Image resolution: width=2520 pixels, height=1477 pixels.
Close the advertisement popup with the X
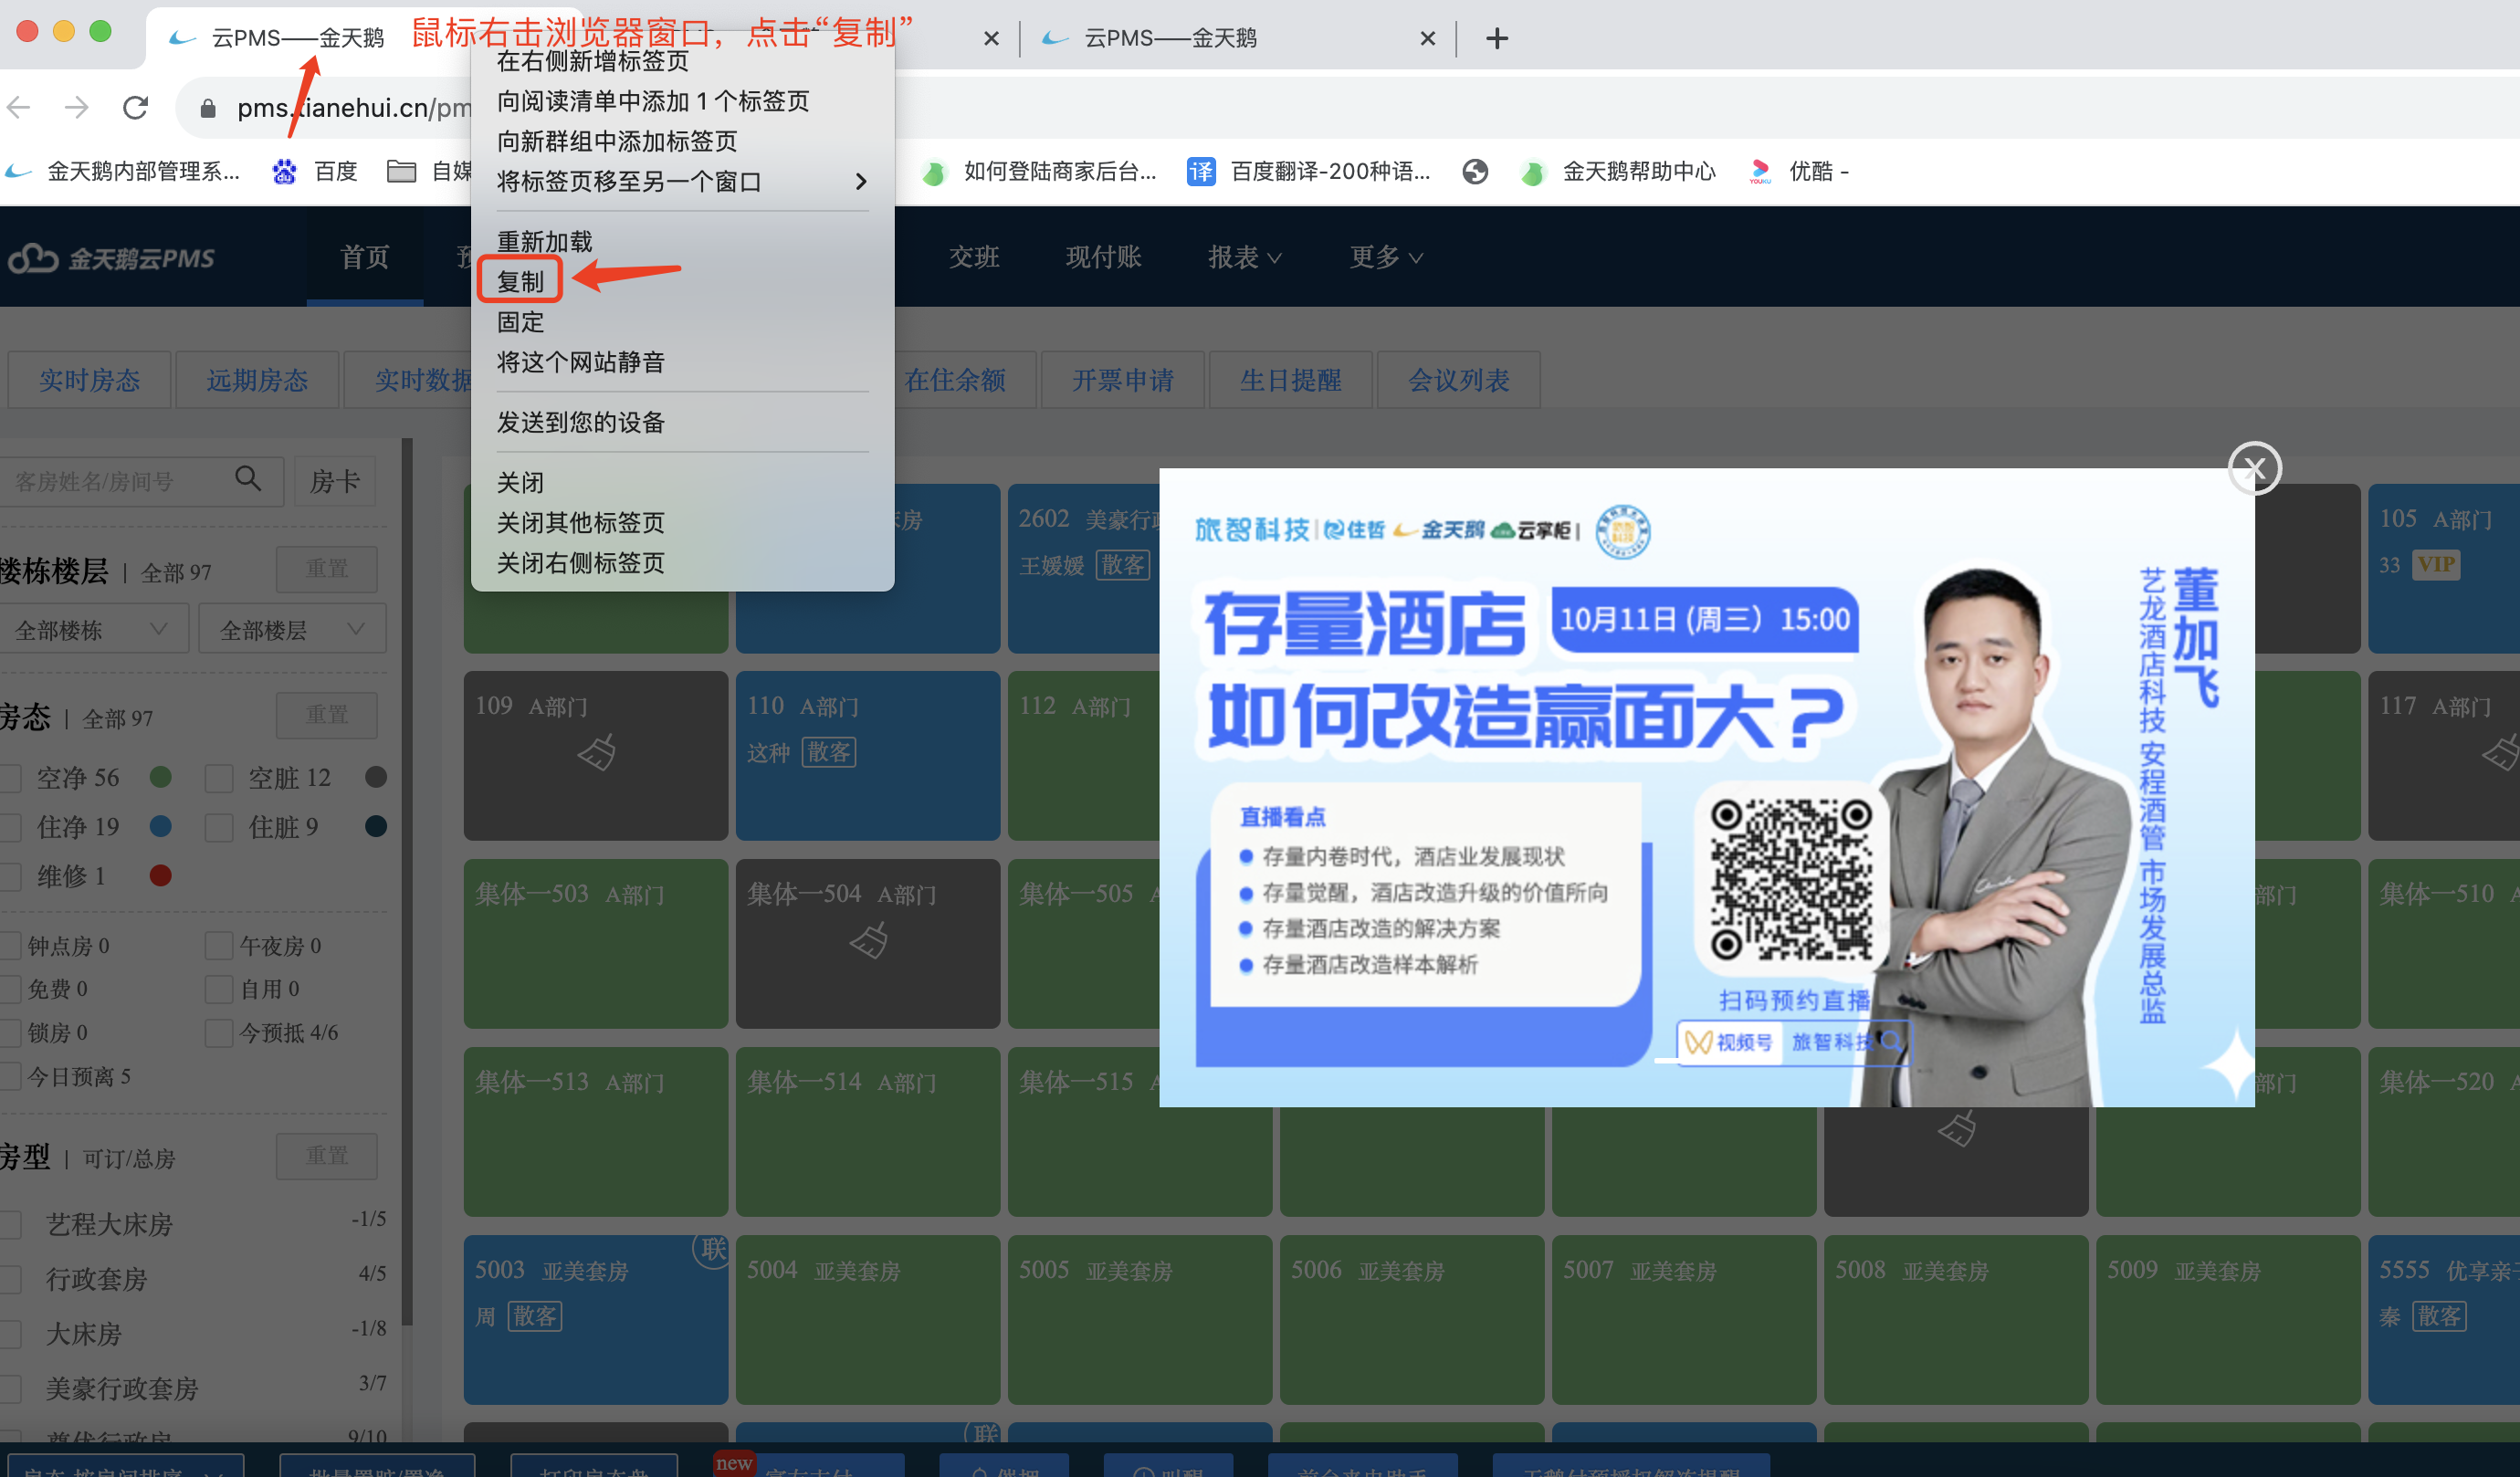[x=2254, y=468]
